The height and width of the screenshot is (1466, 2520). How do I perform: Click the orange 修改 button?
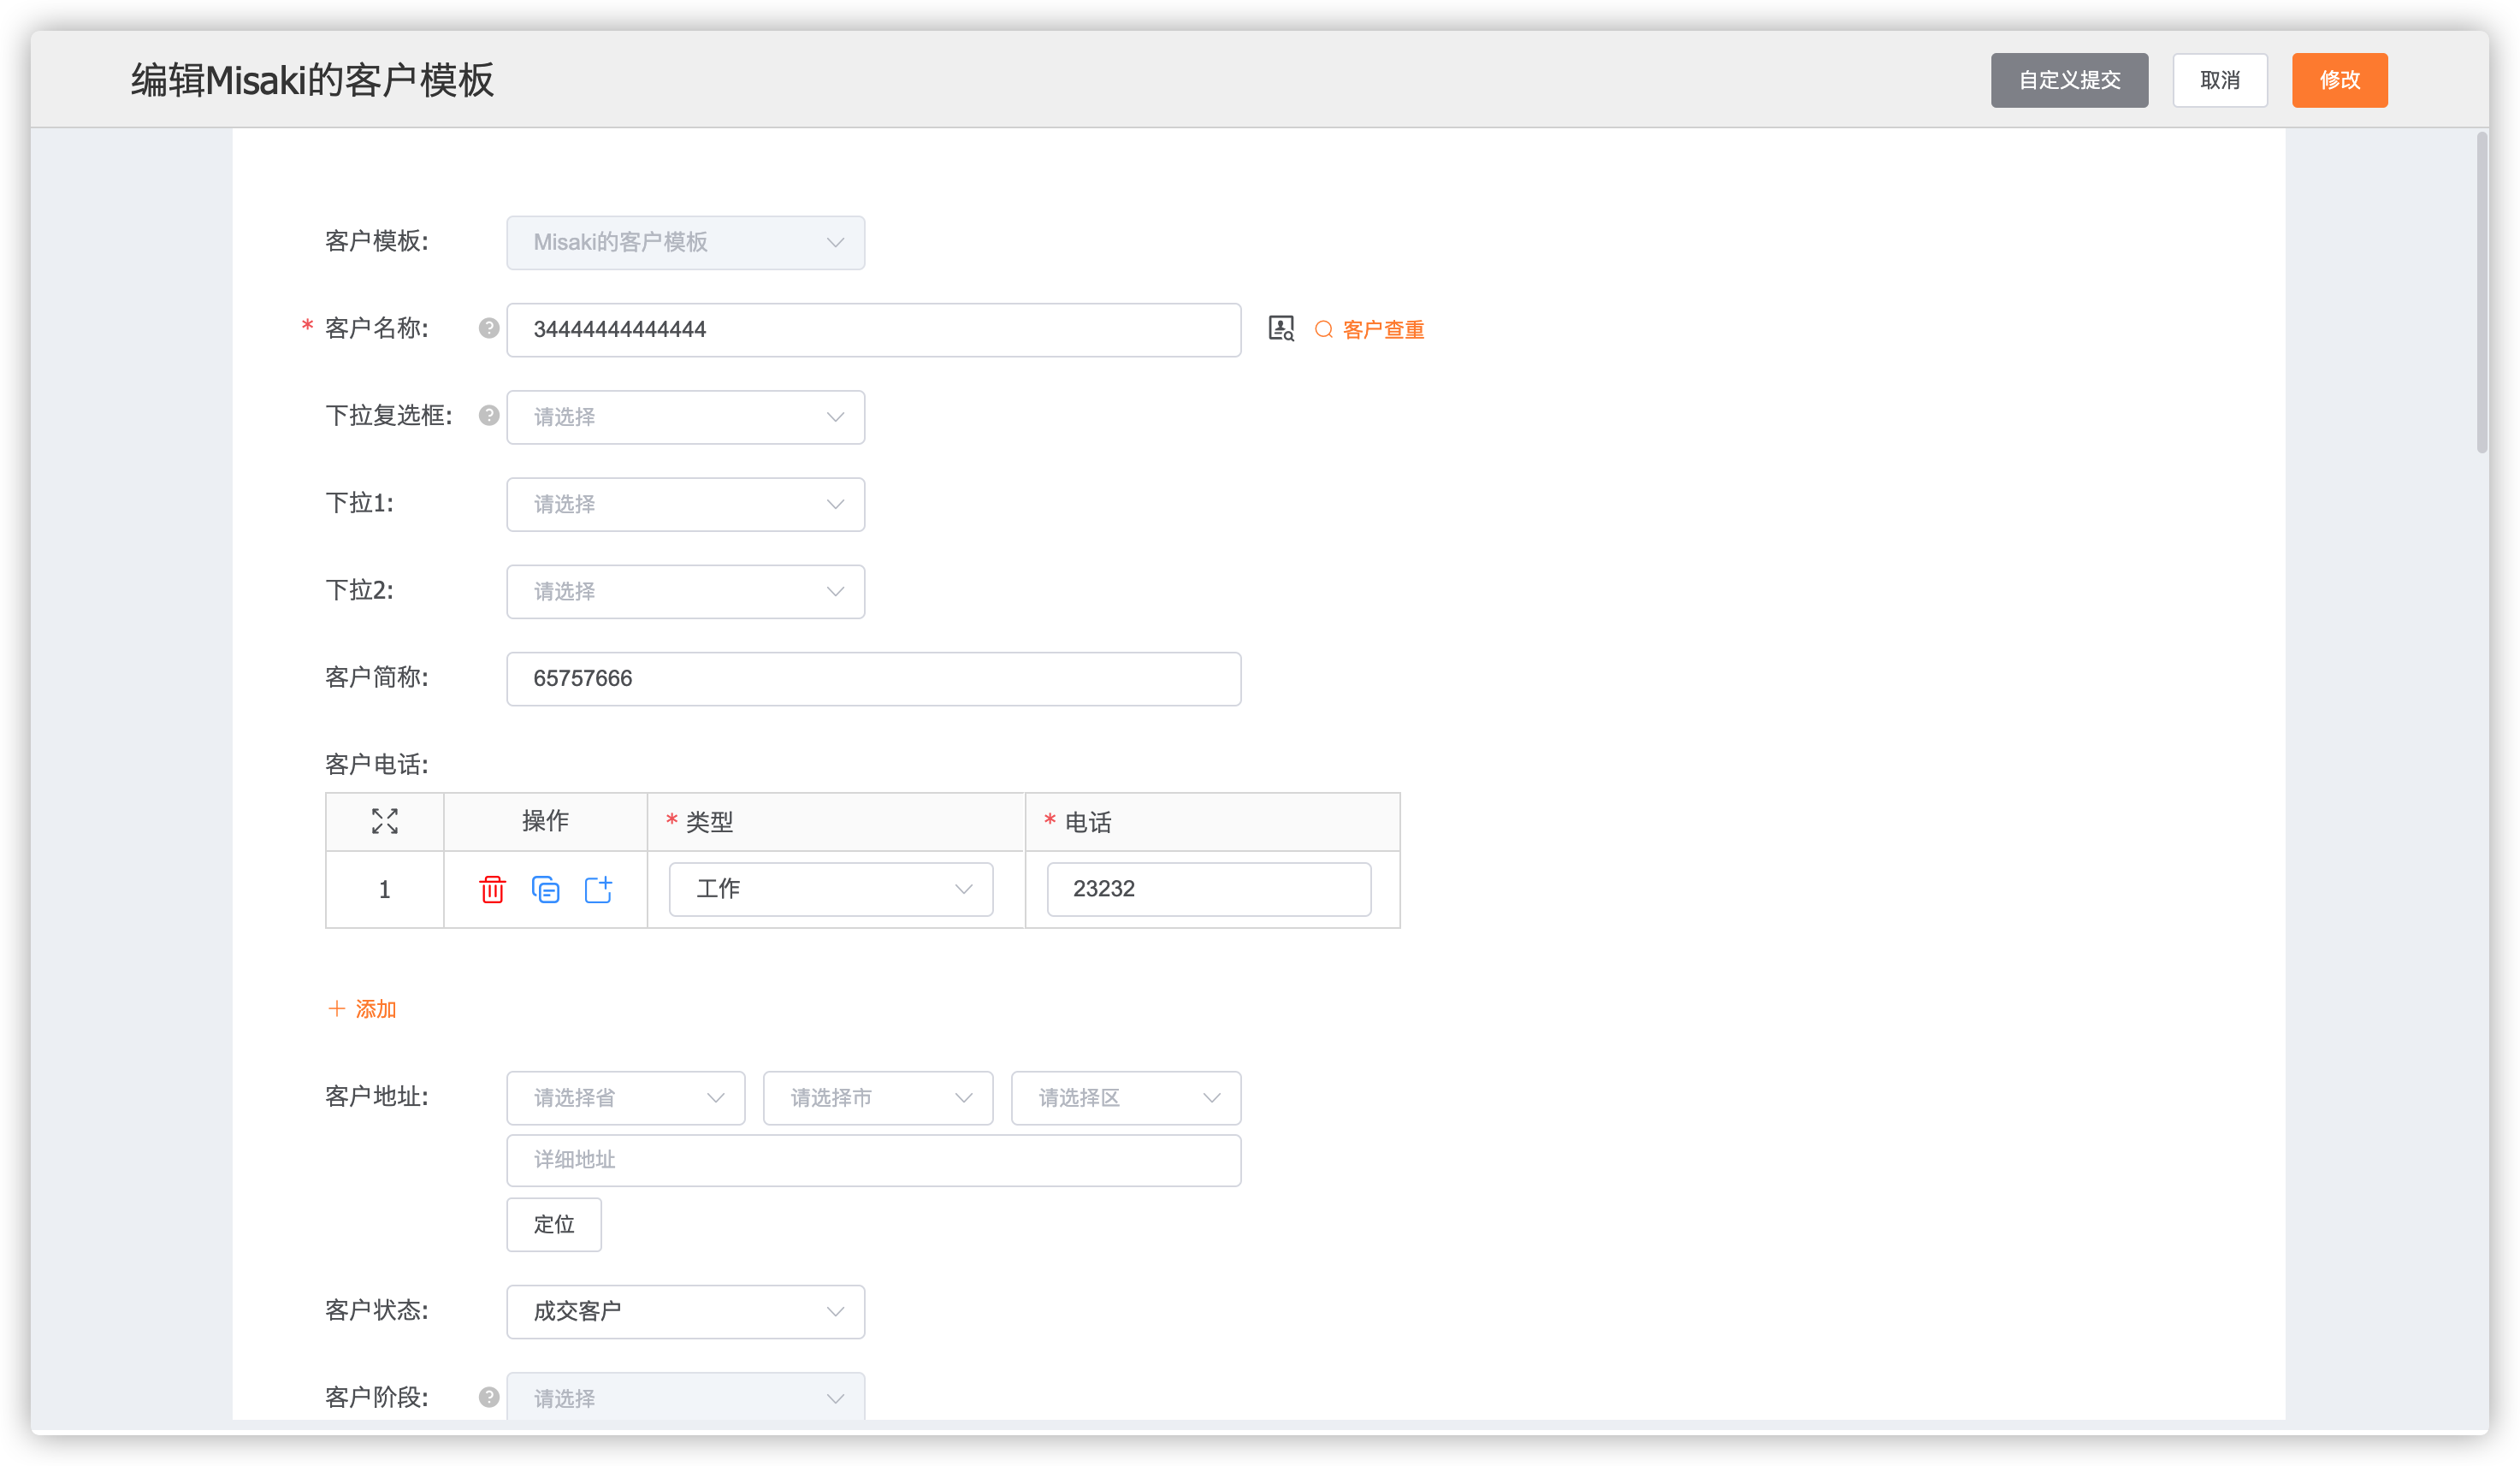pyautogui.click(x=2339, y=80)
